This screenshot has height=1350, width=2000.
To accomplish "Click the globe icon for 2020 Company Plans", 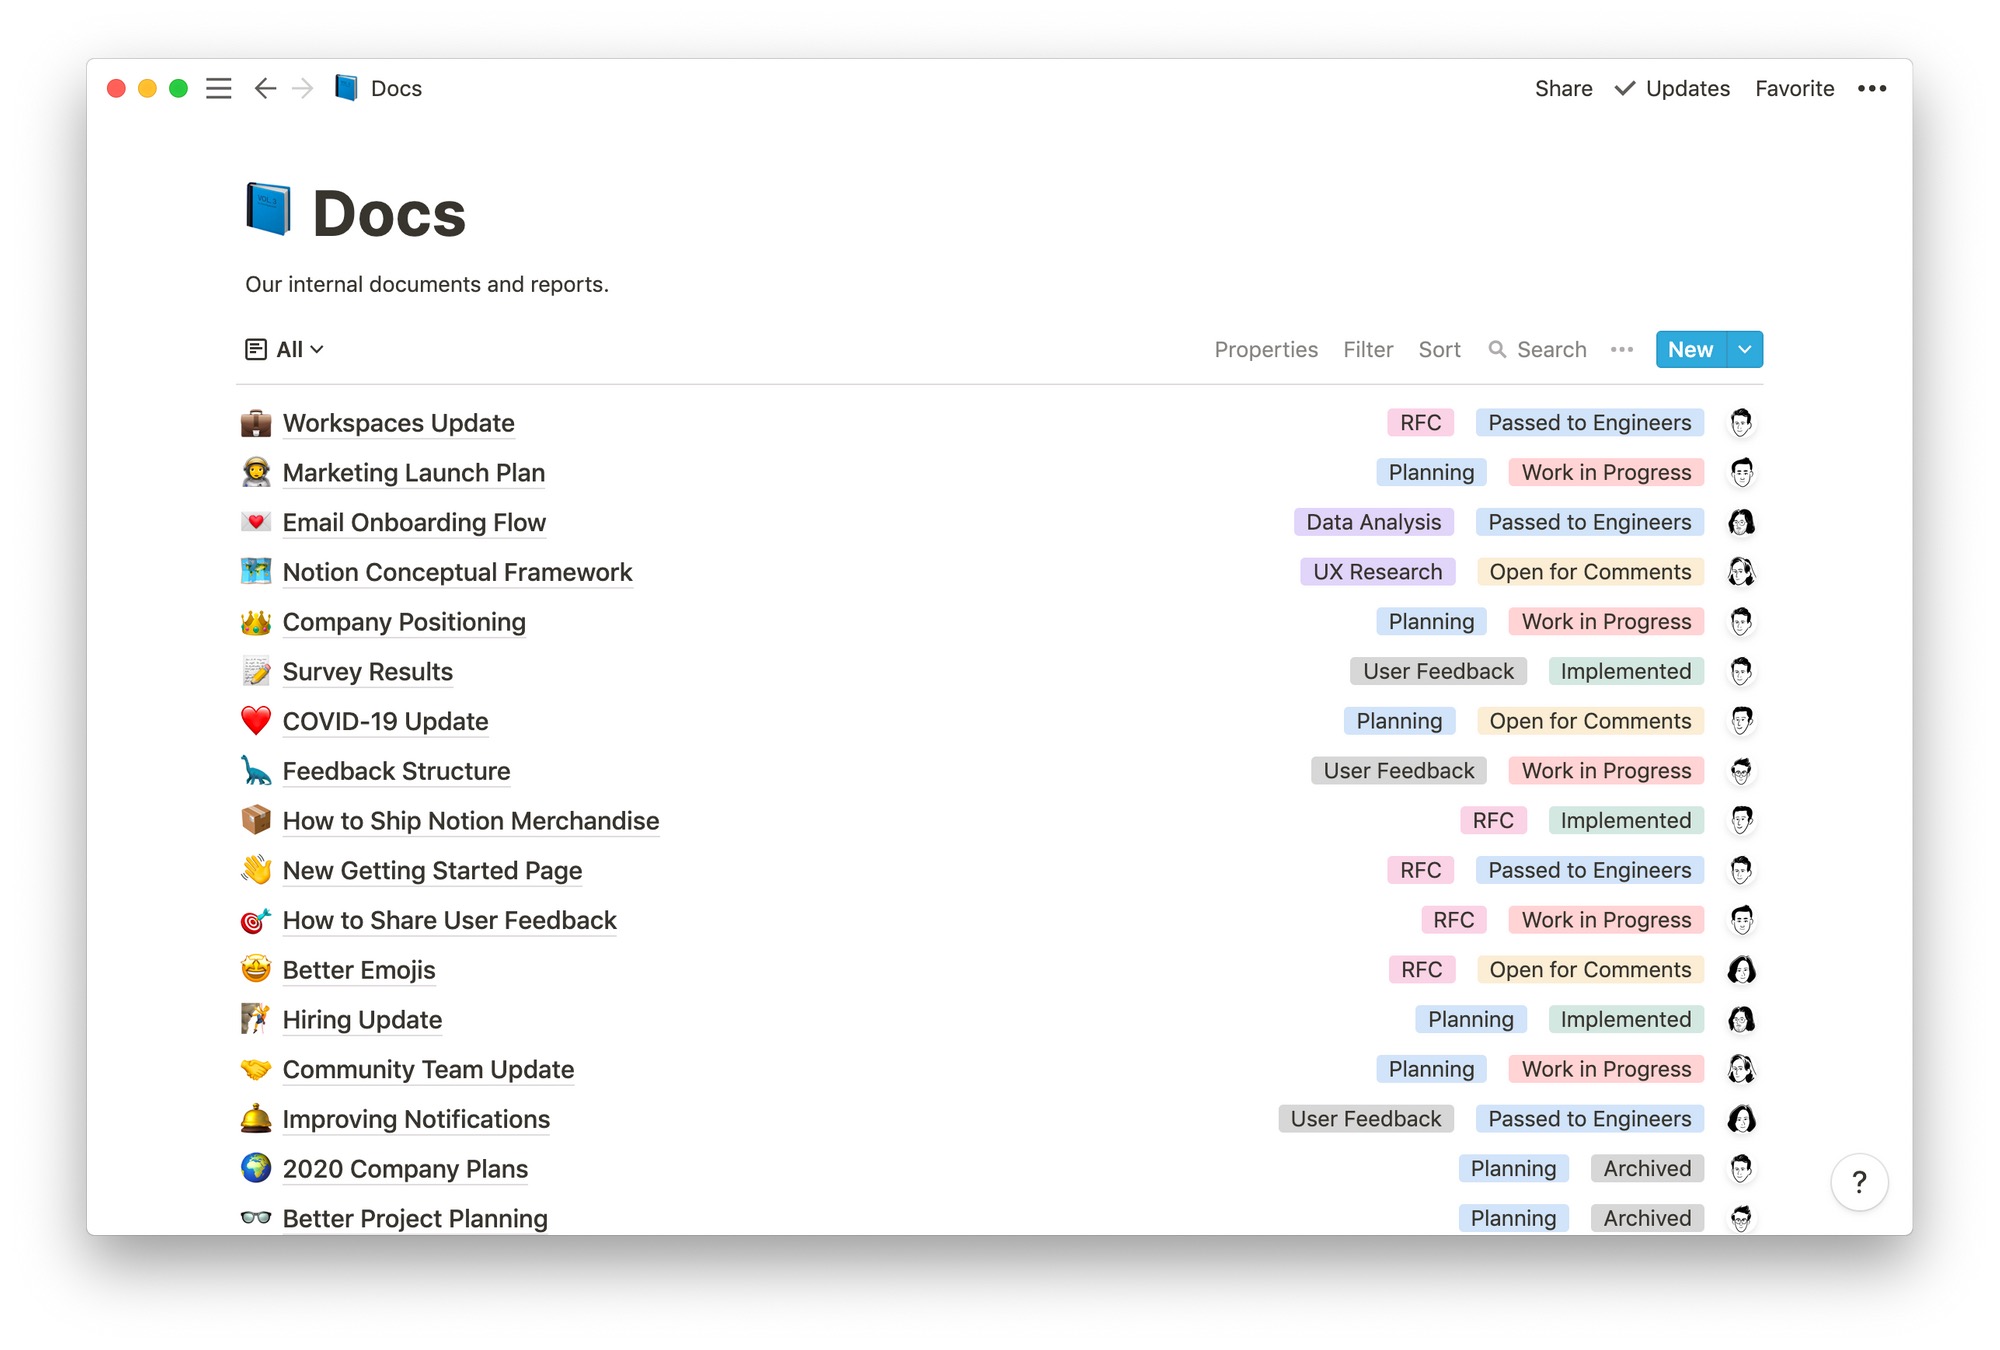I will pos(256,1168).
